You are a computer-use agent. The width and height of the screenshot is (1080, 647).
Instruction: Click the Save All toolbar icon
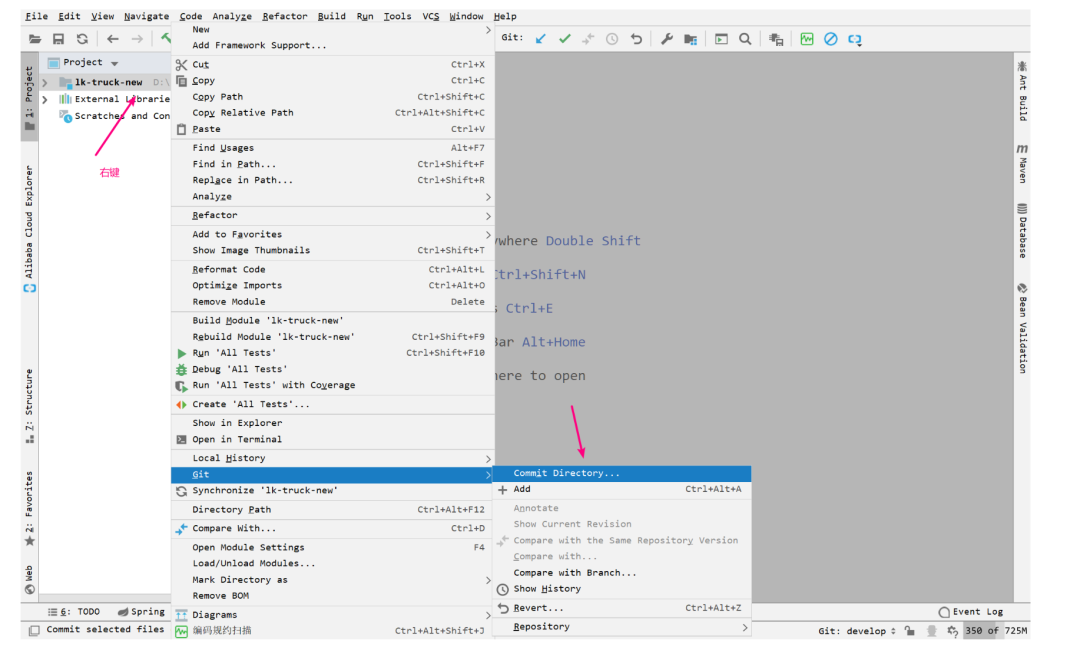coord(59,39)
